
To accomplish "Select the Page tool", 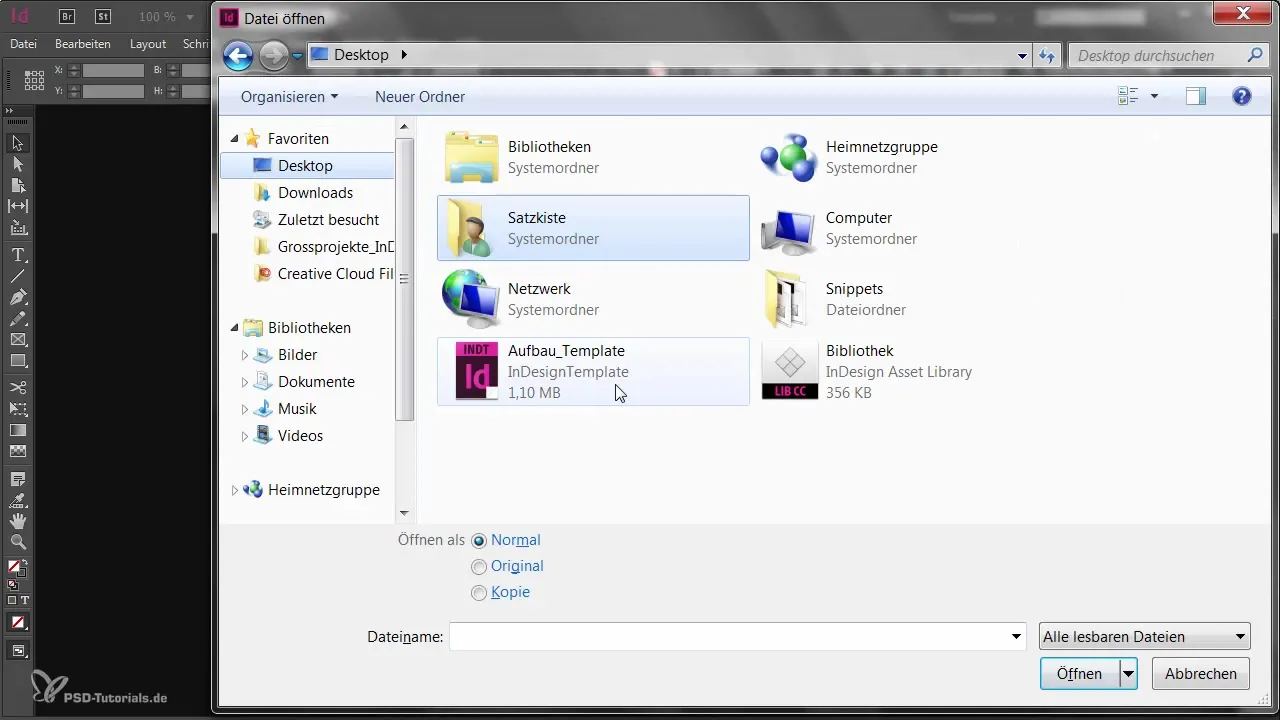I will click(18, 185).
